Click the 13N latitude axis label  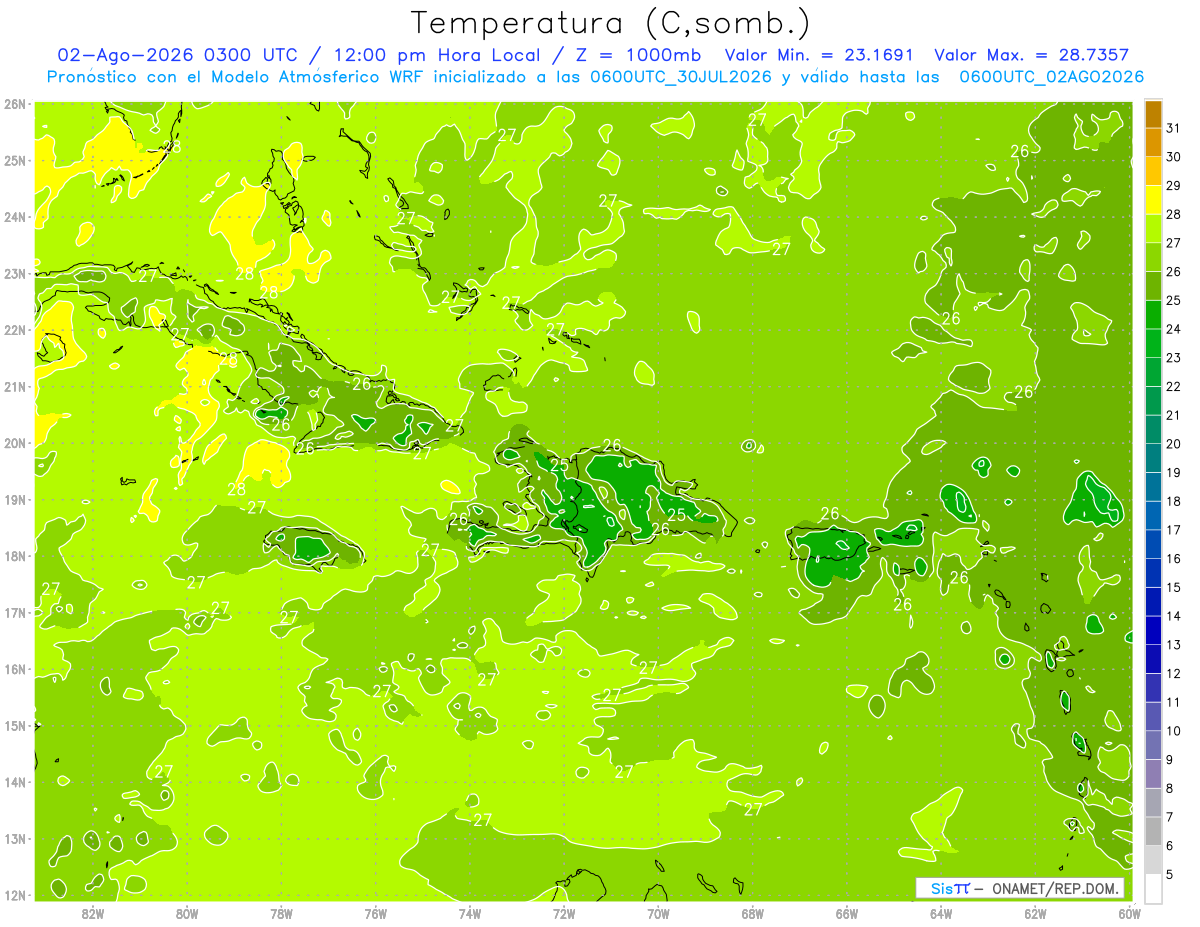tap(15, 838)
